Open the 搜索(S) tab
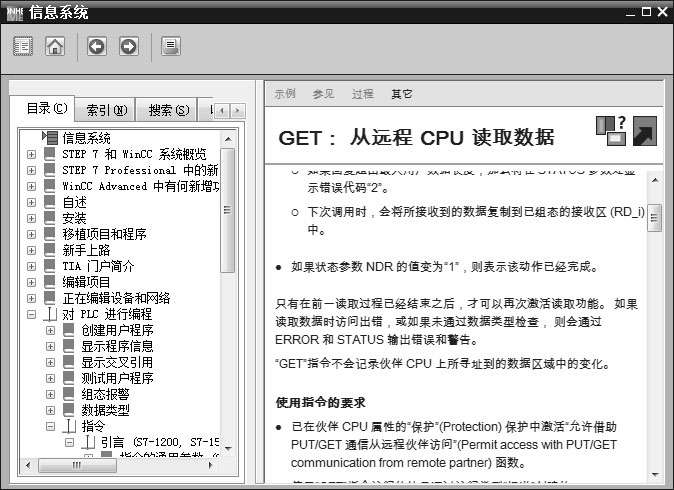 [x=168, y=109]
